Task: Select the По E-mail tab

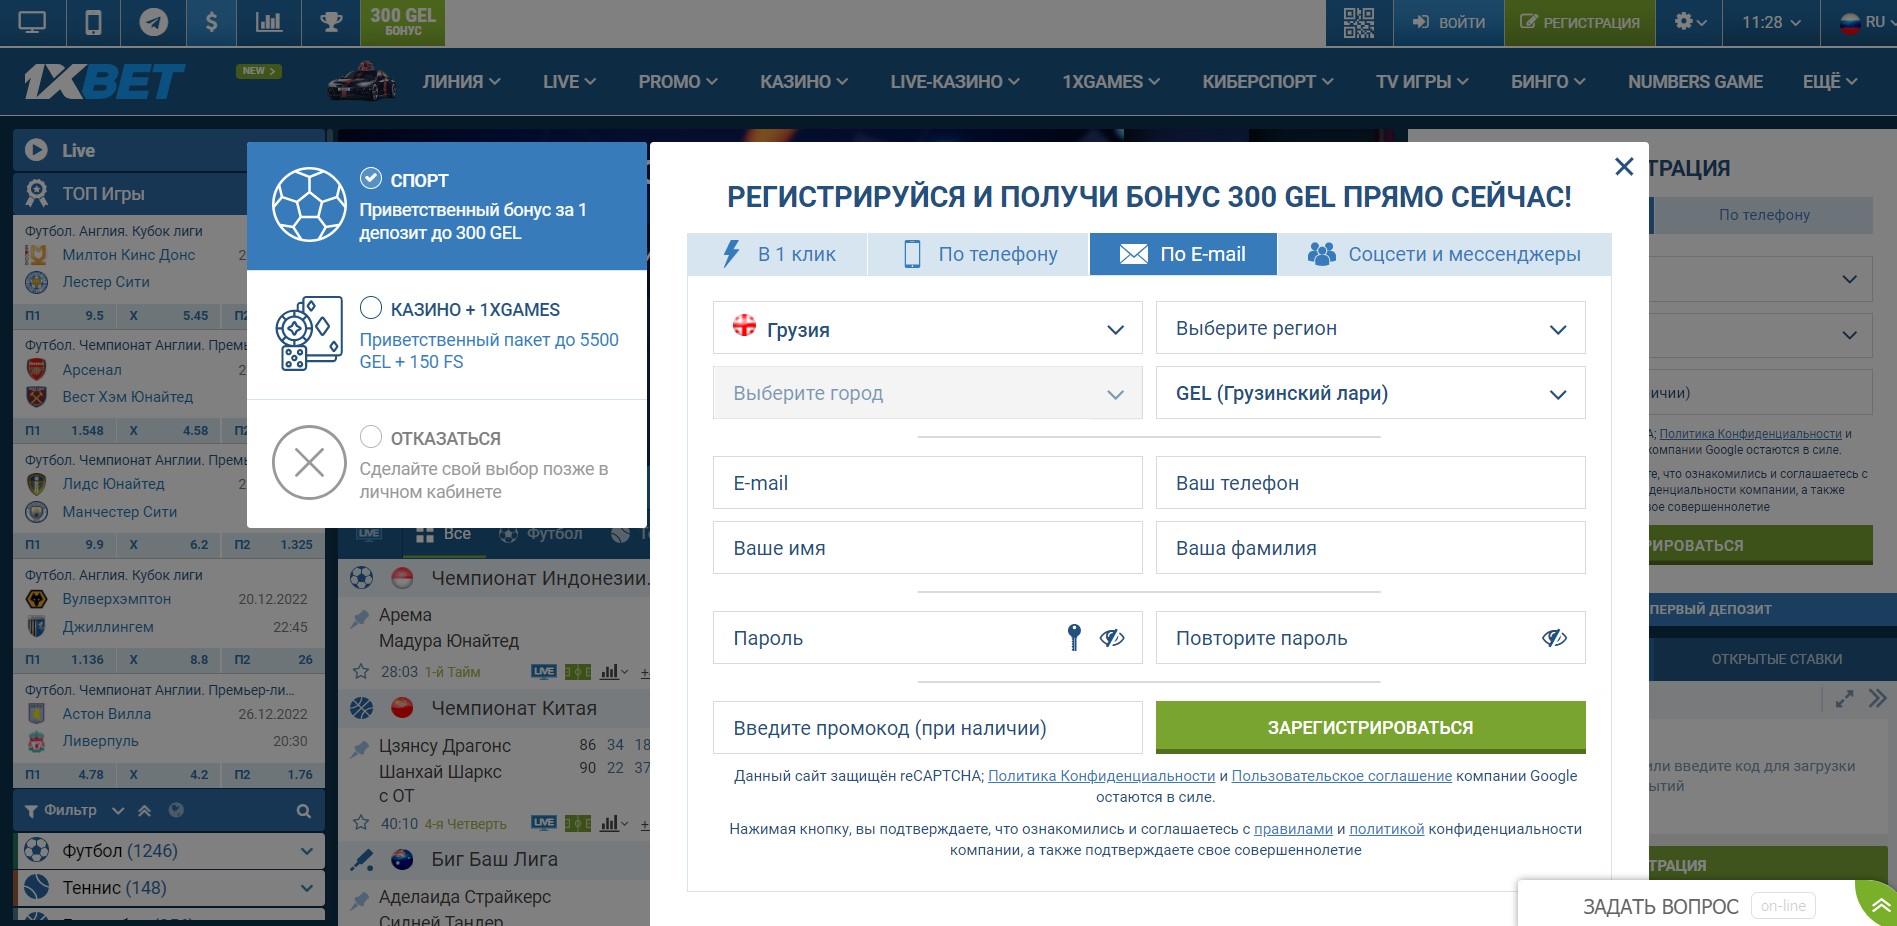Action: click(x=1183, y=254)
